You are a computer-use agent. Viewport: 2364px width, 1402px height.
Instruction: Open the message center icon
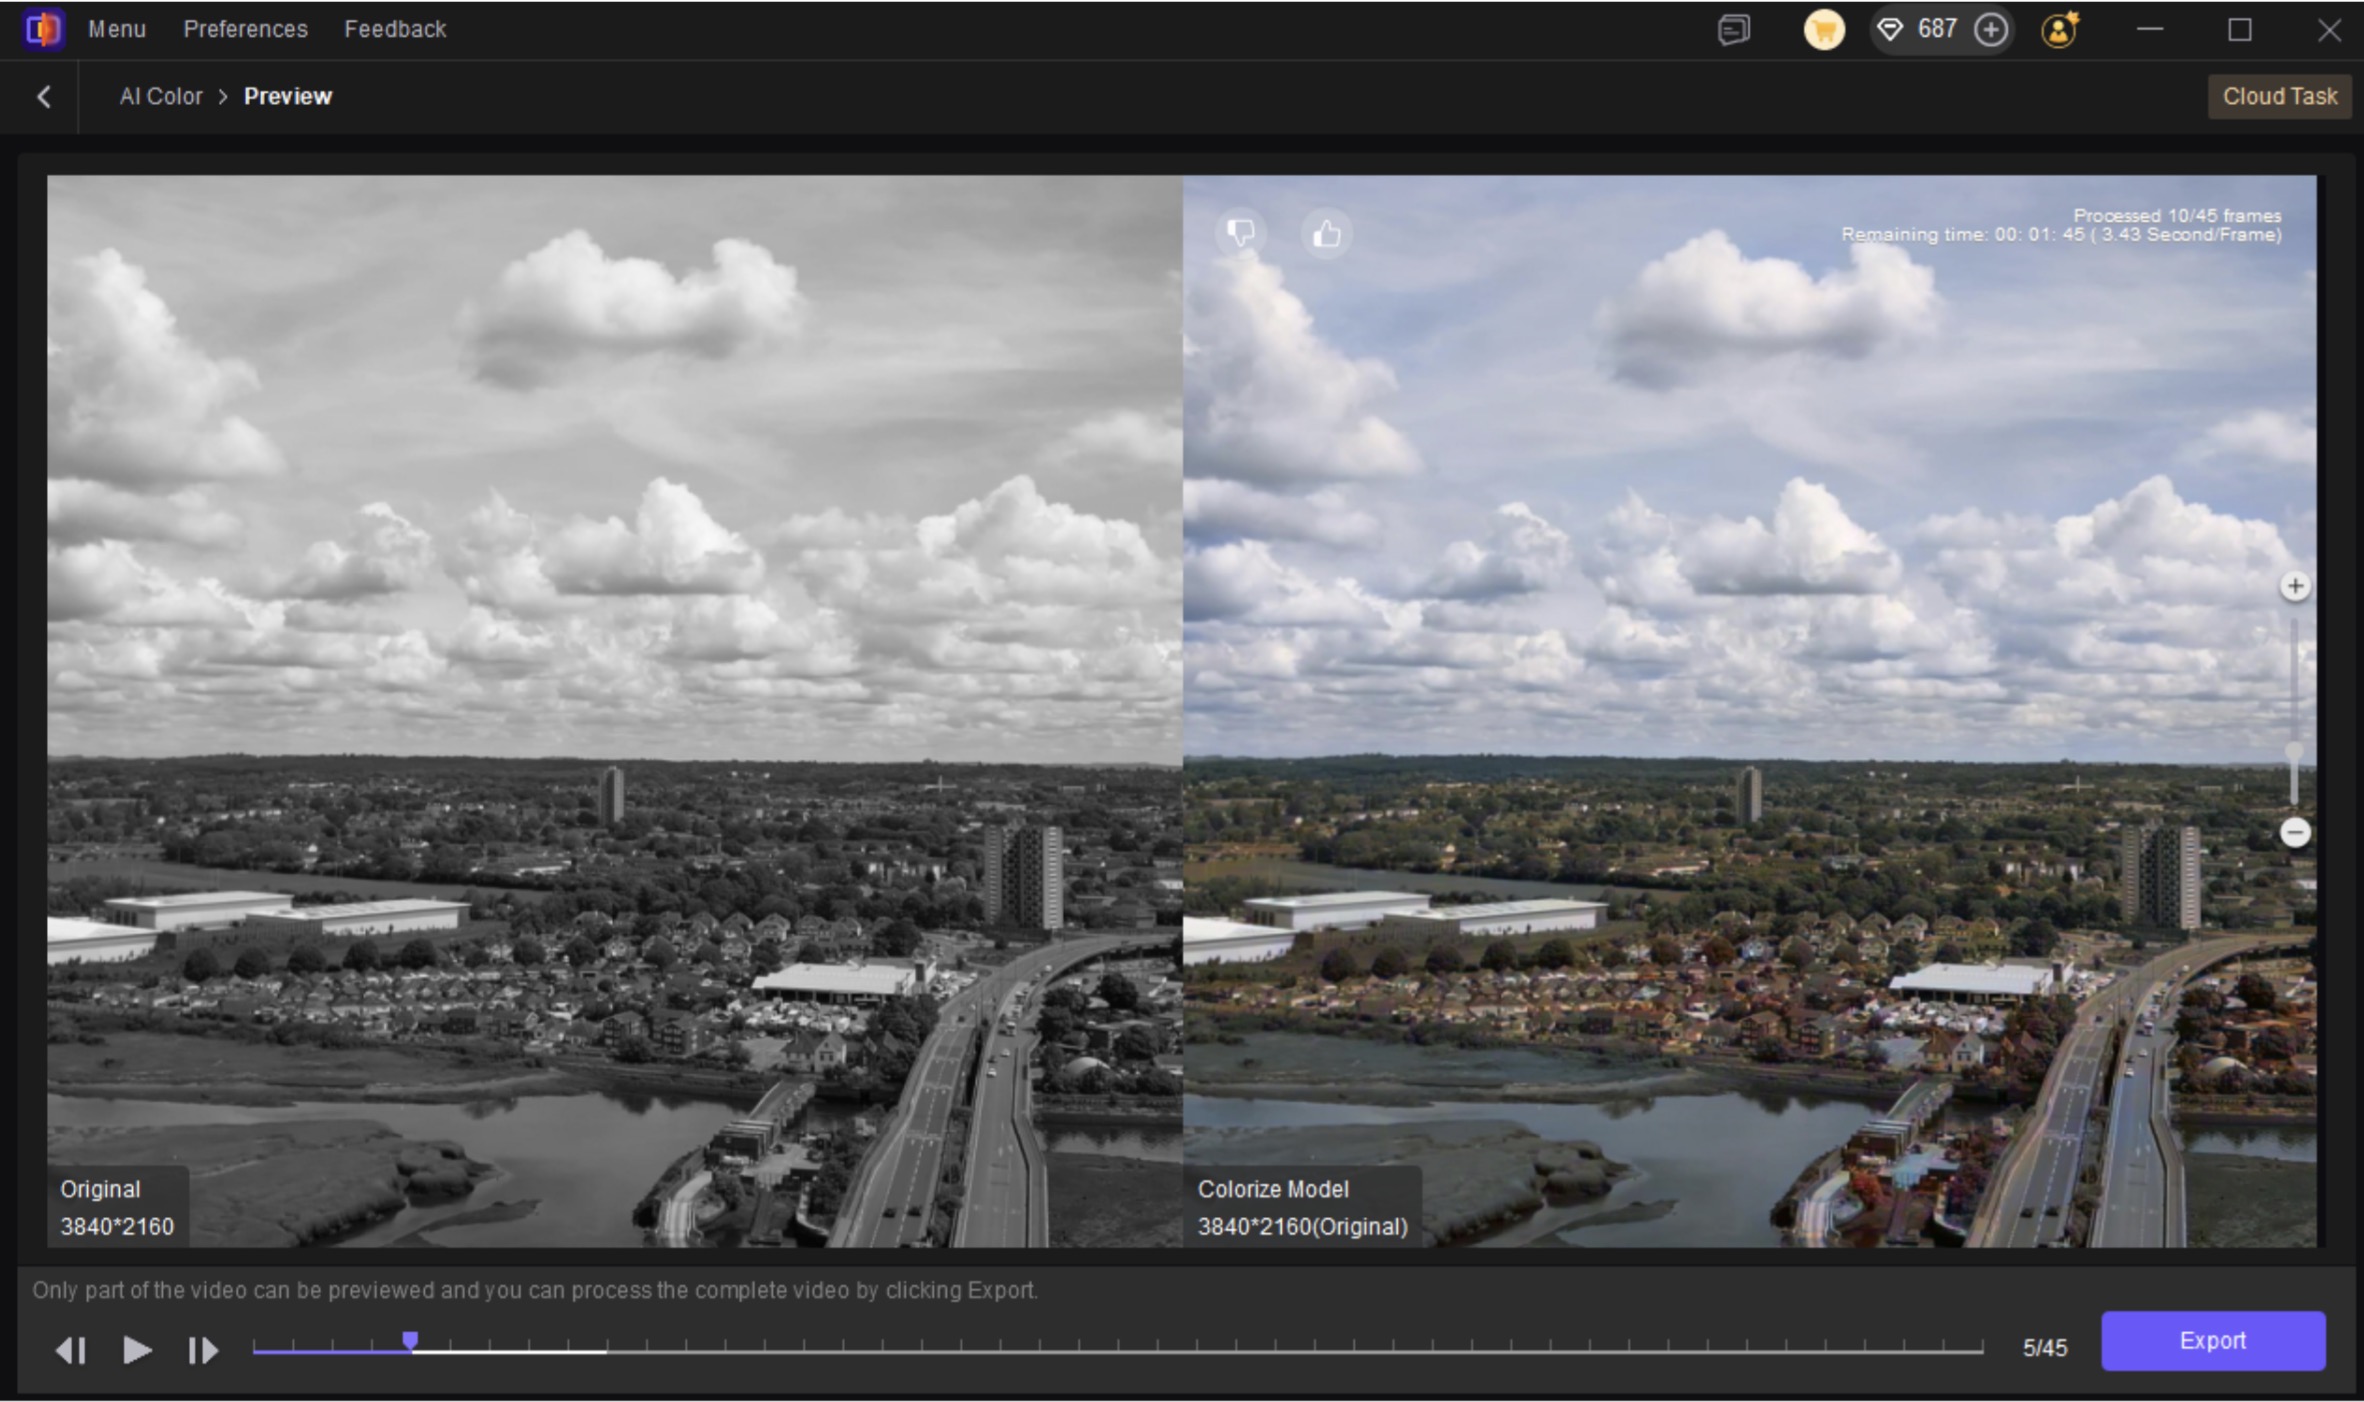[1734, 30]
